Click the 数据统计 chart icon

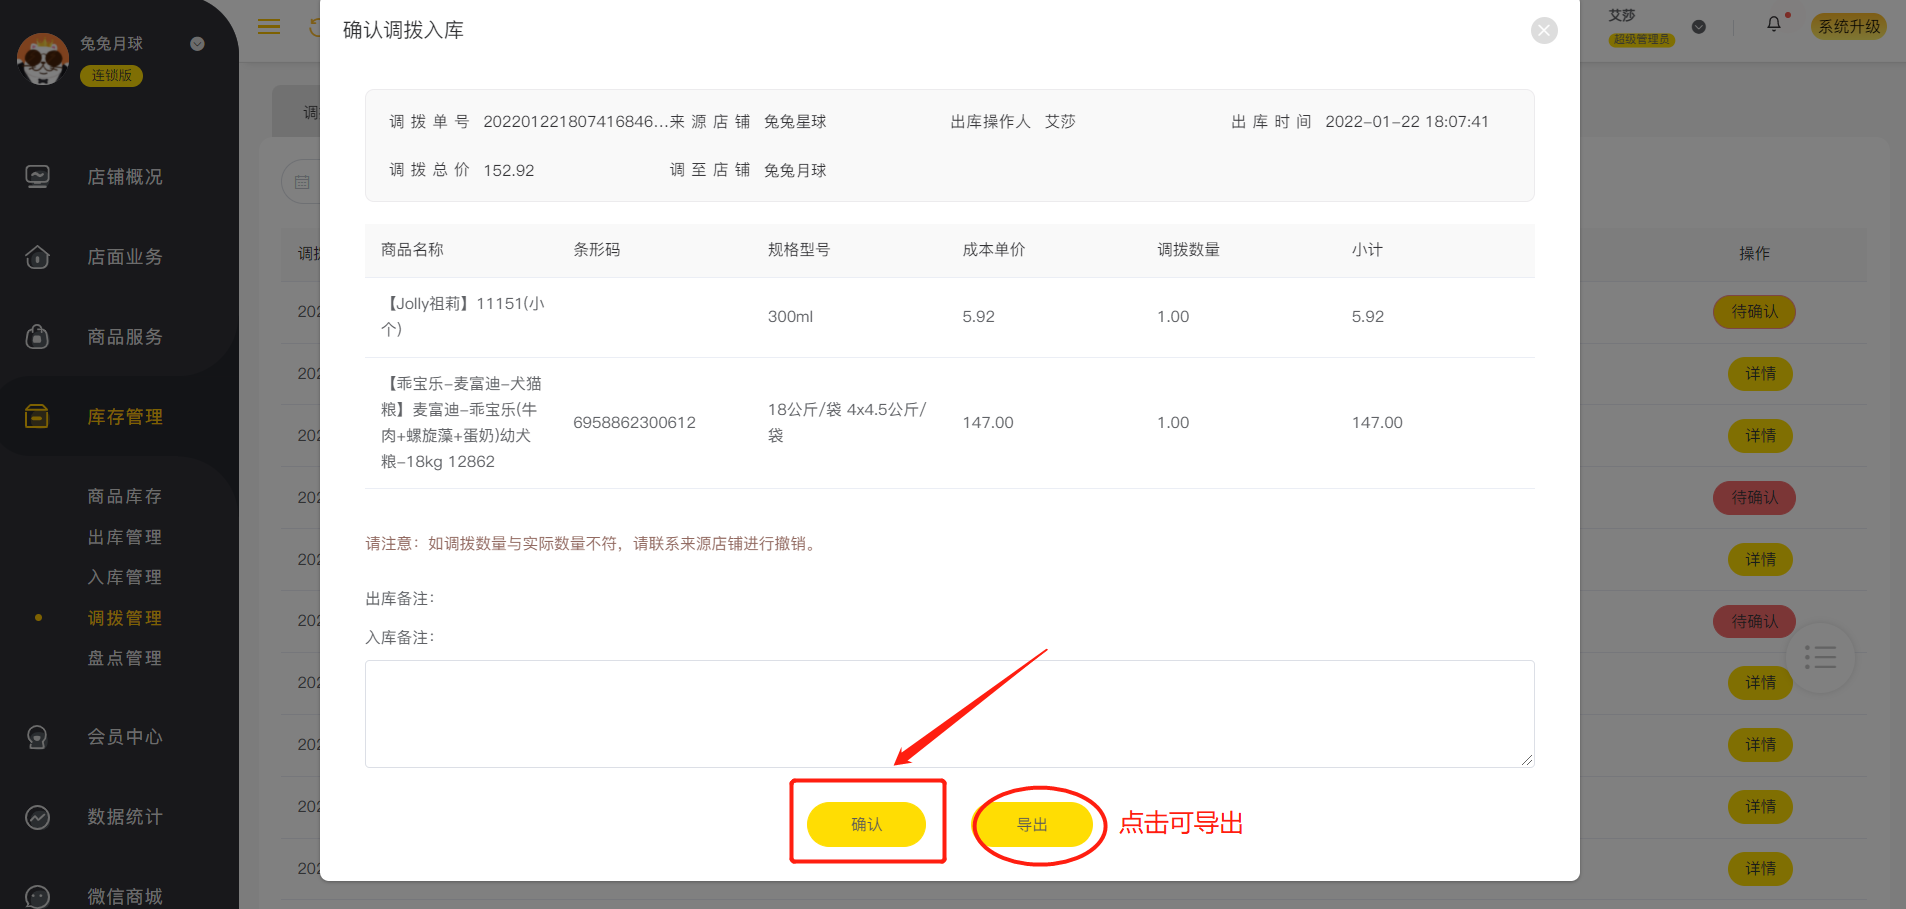[37, 817]
